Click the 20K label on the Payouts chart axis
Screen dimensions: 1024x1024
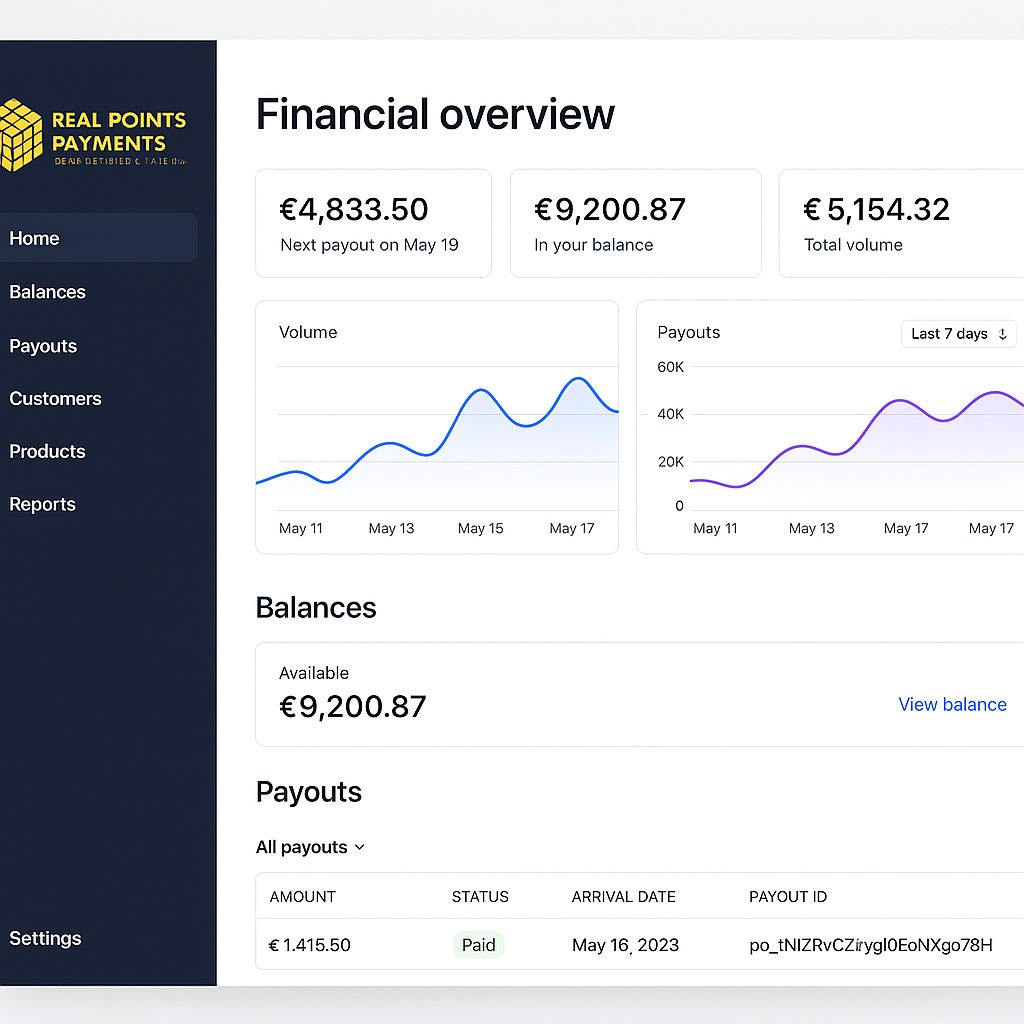click(671, 462)
